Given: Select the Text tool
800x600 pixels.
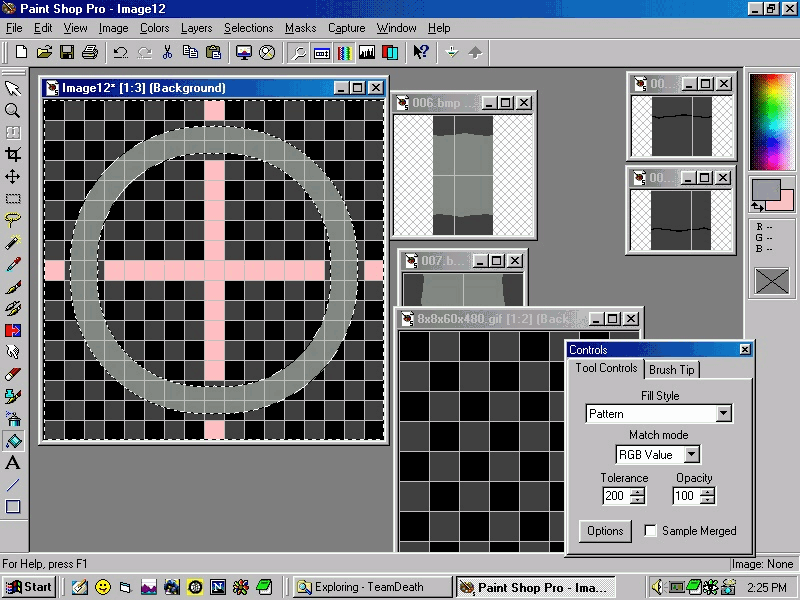Looking at the screenshot, I should 13,463.
